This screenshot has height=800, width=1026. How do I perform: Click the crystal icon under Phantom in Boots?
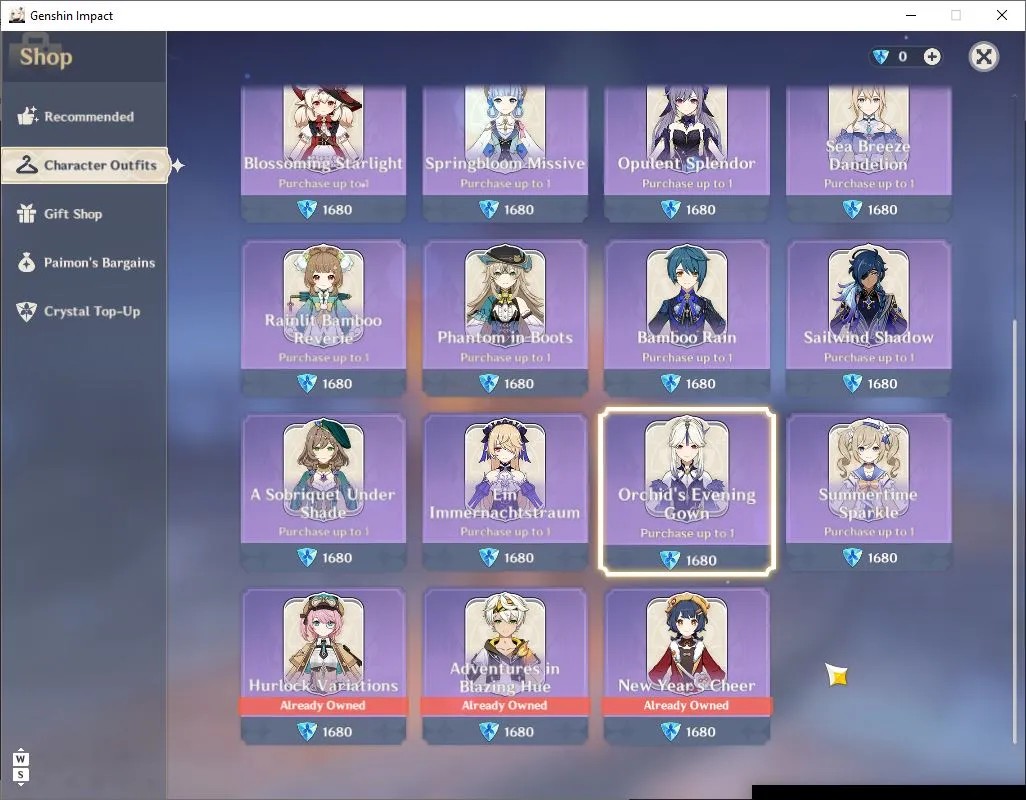tap(489, 383)
